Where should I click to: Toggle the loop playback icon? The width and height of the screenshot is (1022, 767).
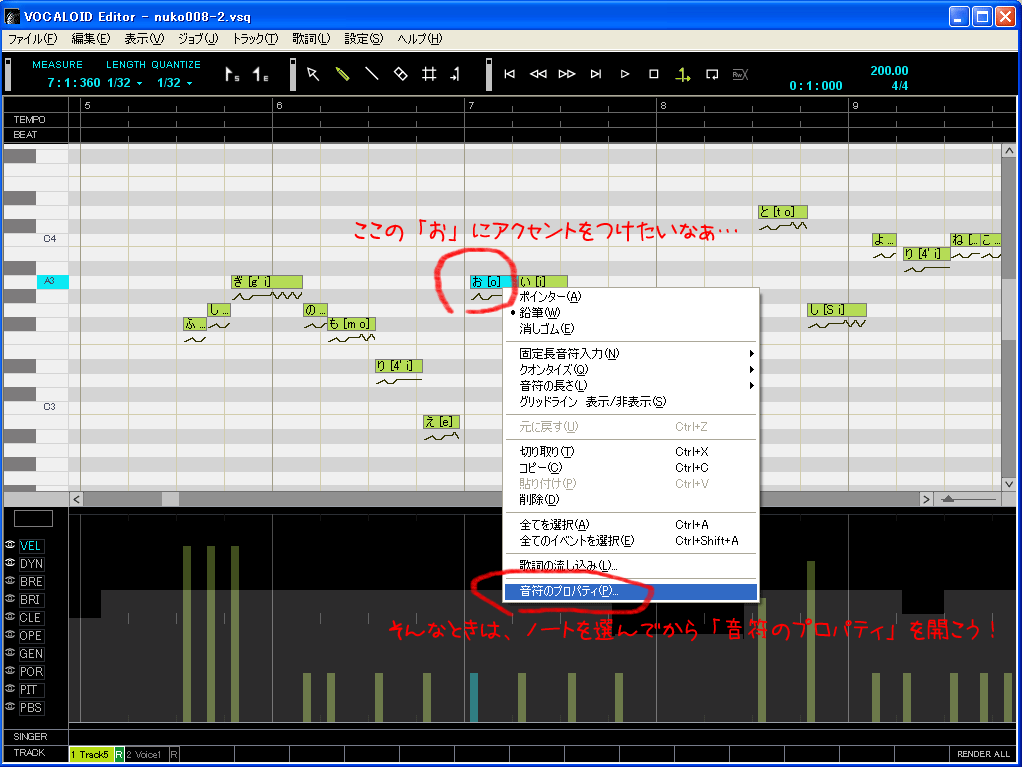coord(712,74)
